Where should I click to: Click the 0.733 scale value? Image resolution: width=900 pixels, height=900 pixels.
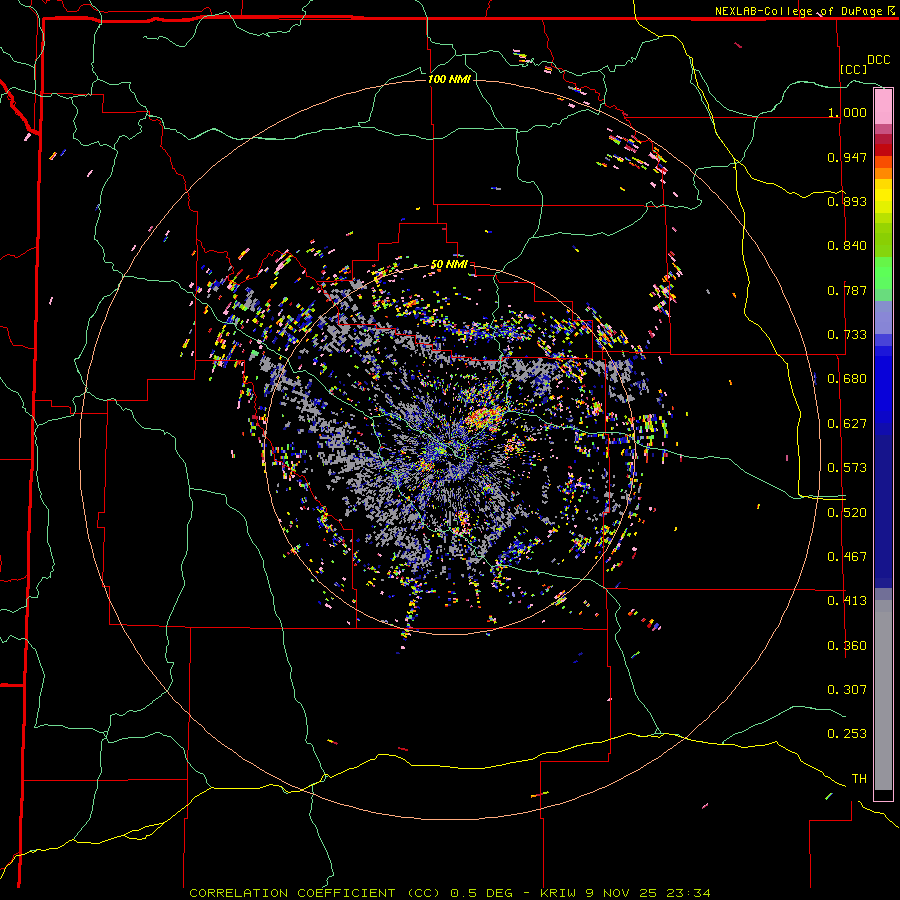847,335
